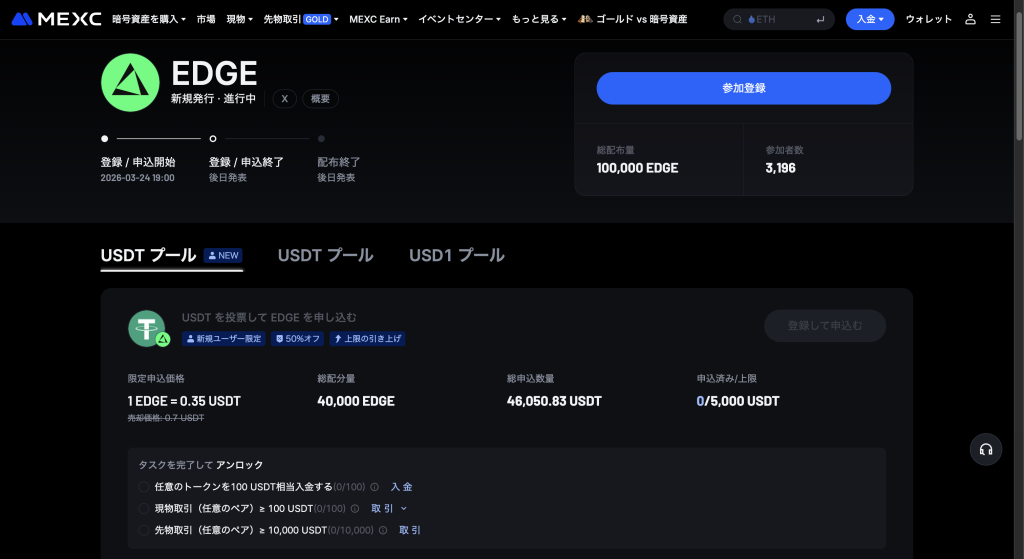Select the futures trade 10,000 USDT circle
Viewport: 1024px width, 559px height.
(x=144, y=530)
